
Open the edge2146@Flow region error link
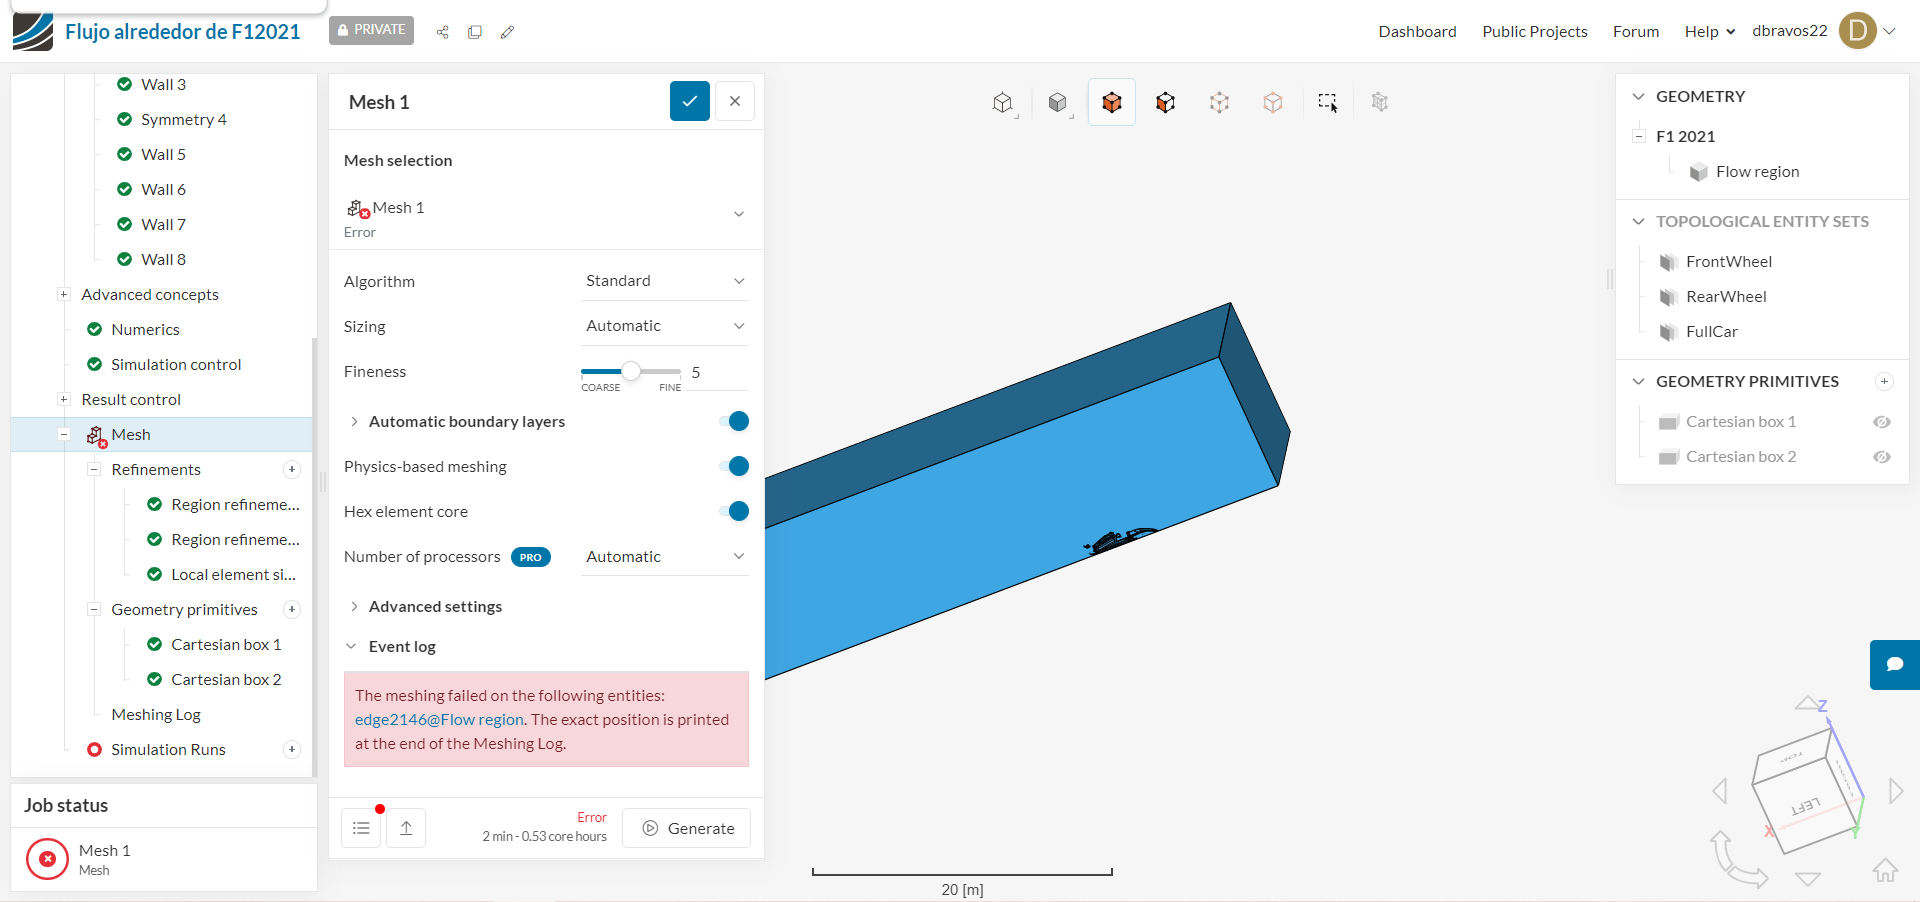(439, 719)
